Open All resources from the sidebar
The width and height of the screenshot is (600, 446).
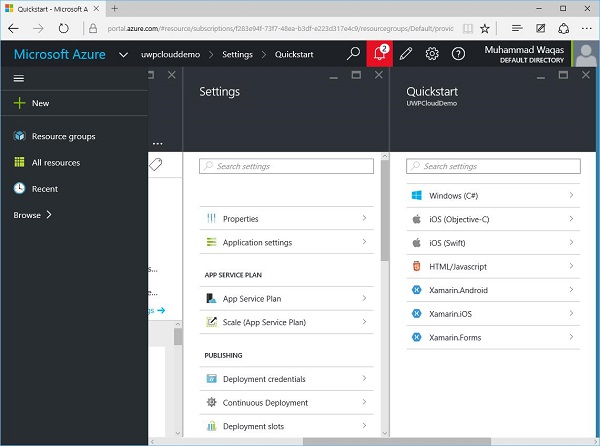pos(56,163)
